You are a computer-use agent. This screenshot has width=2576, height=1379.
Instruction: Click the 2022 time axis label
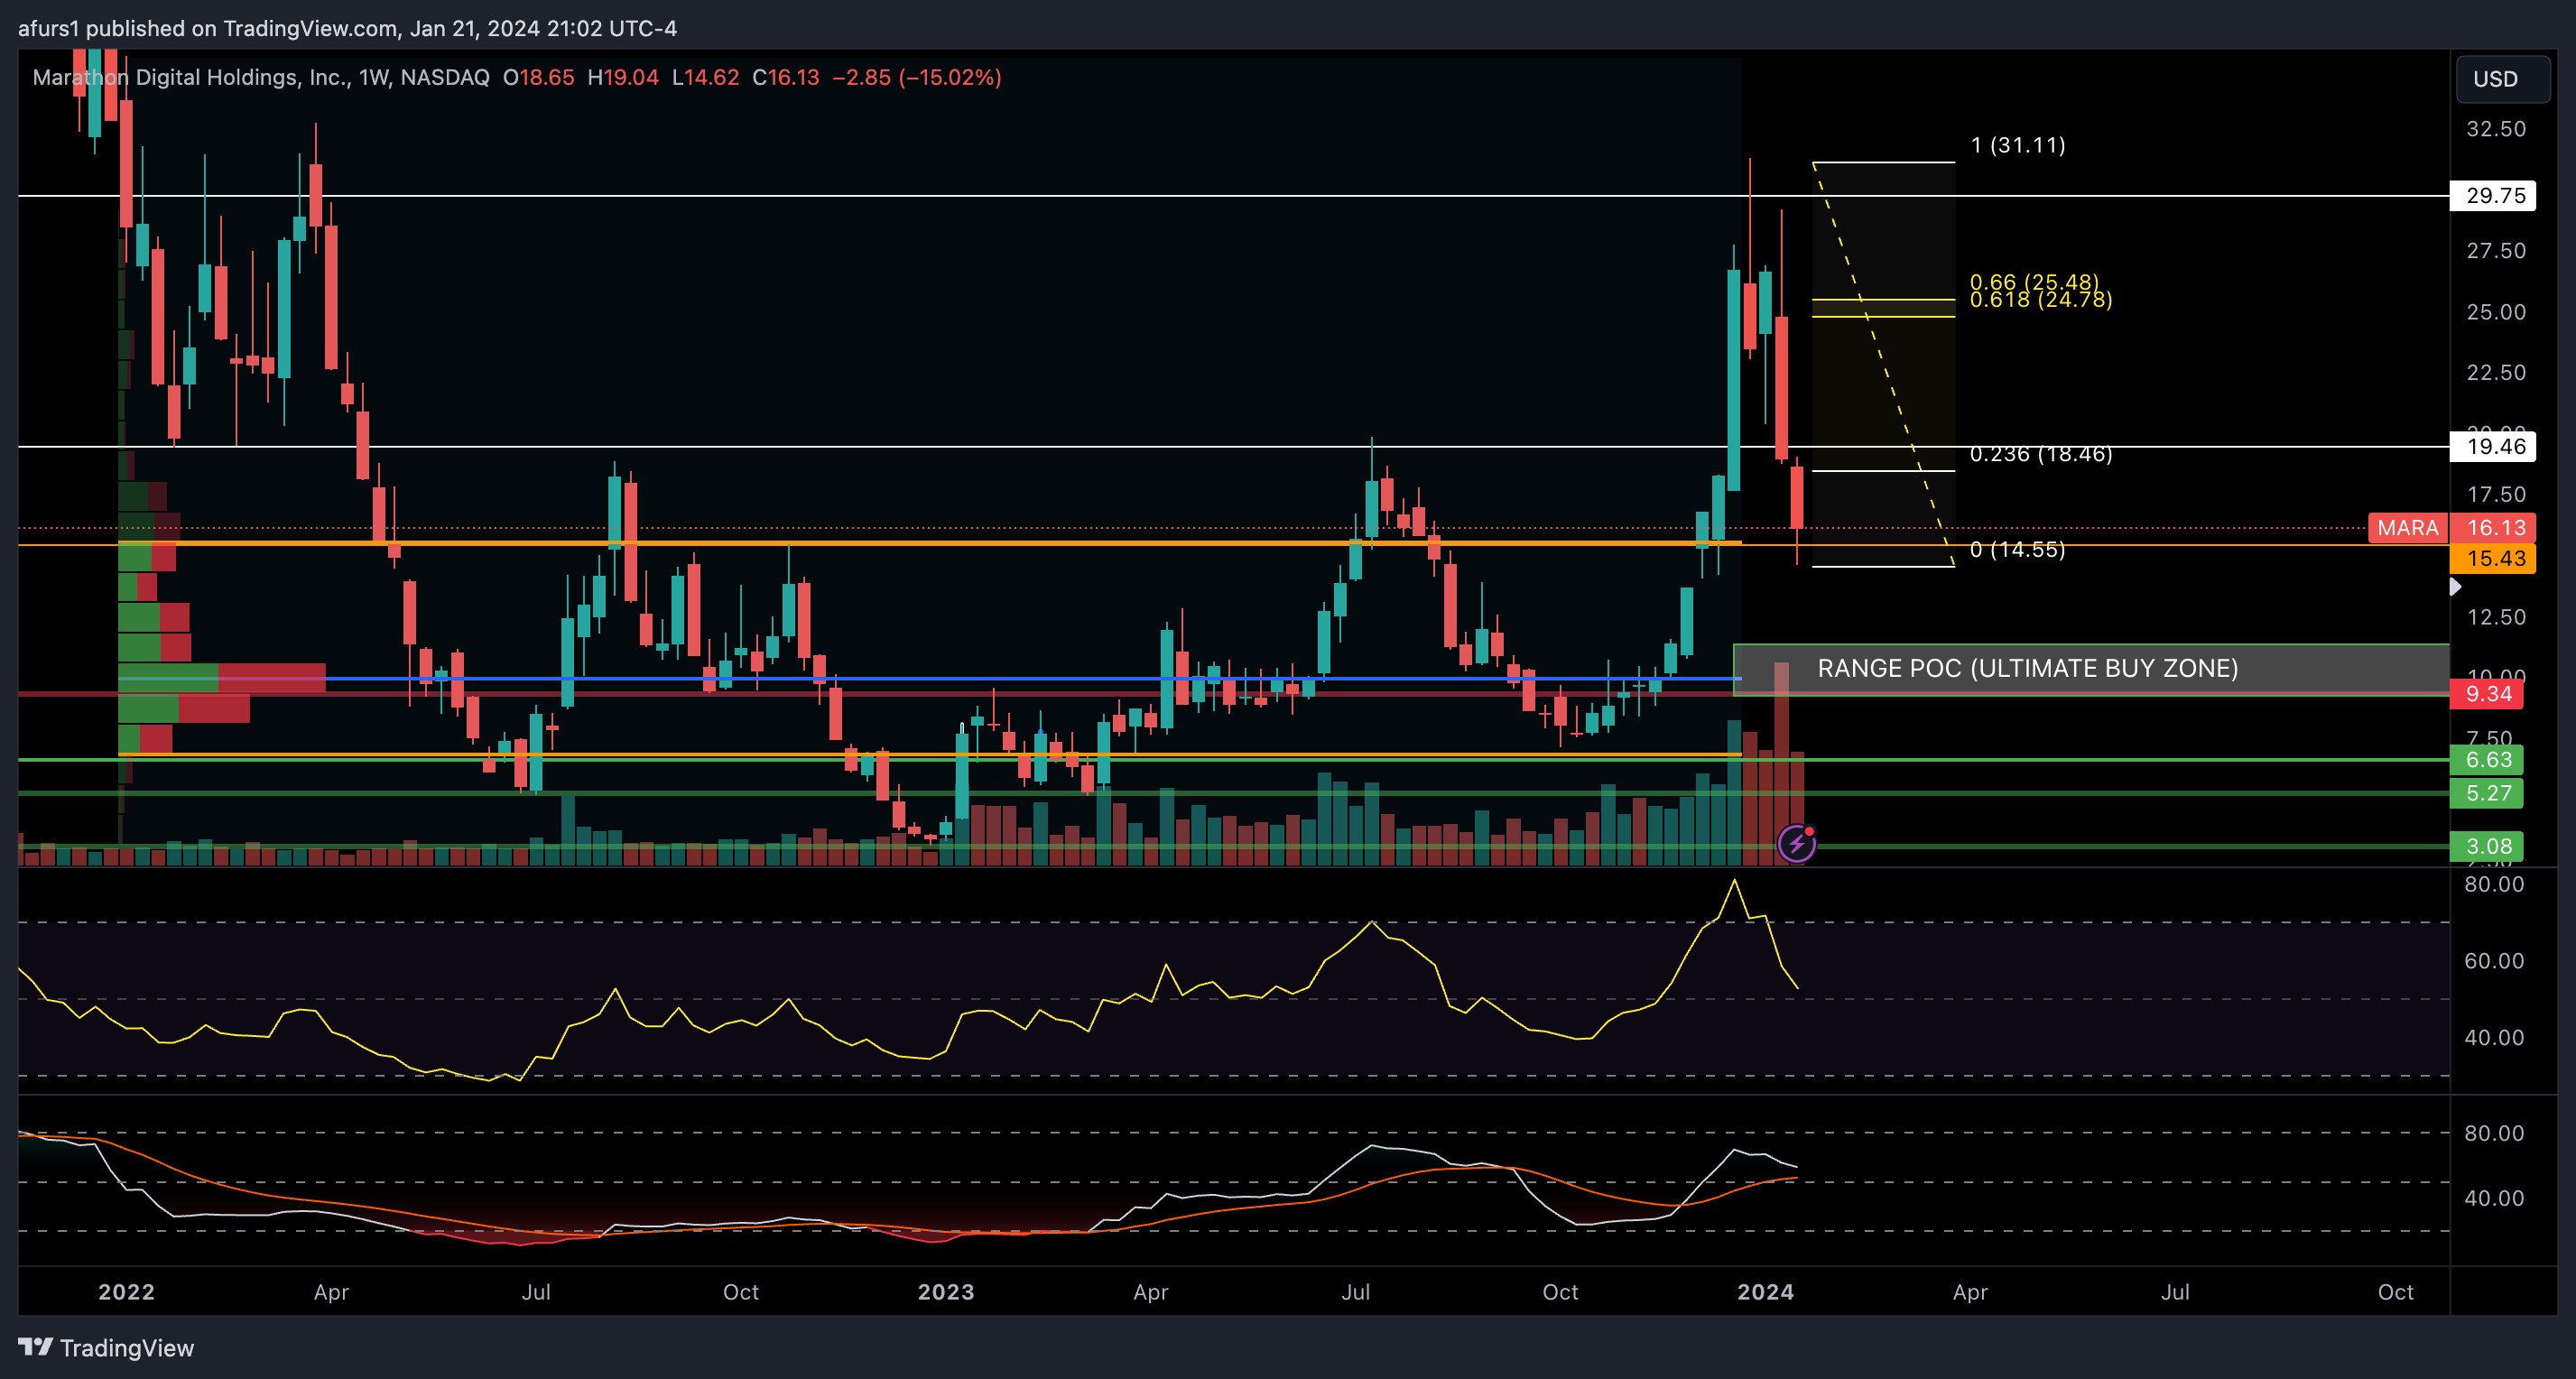pos(126,1291)
